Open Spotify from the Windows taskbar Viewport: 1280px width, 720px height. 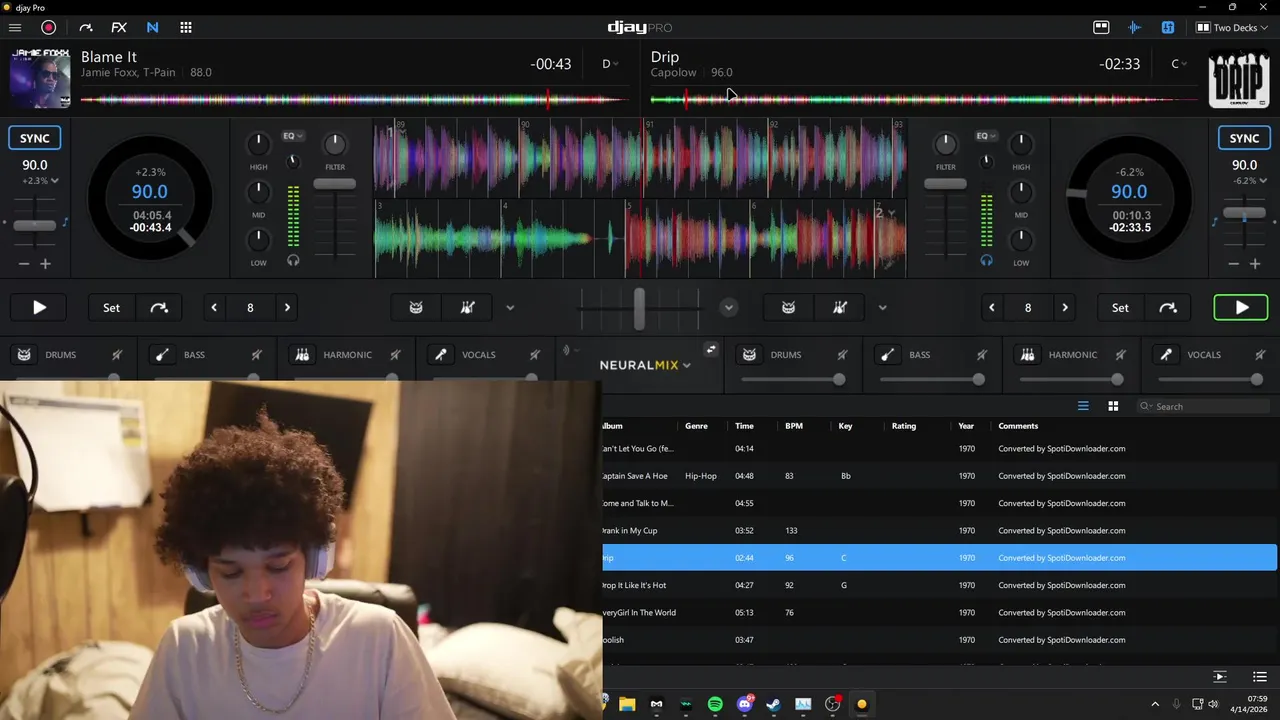click(x=715, y=704)
